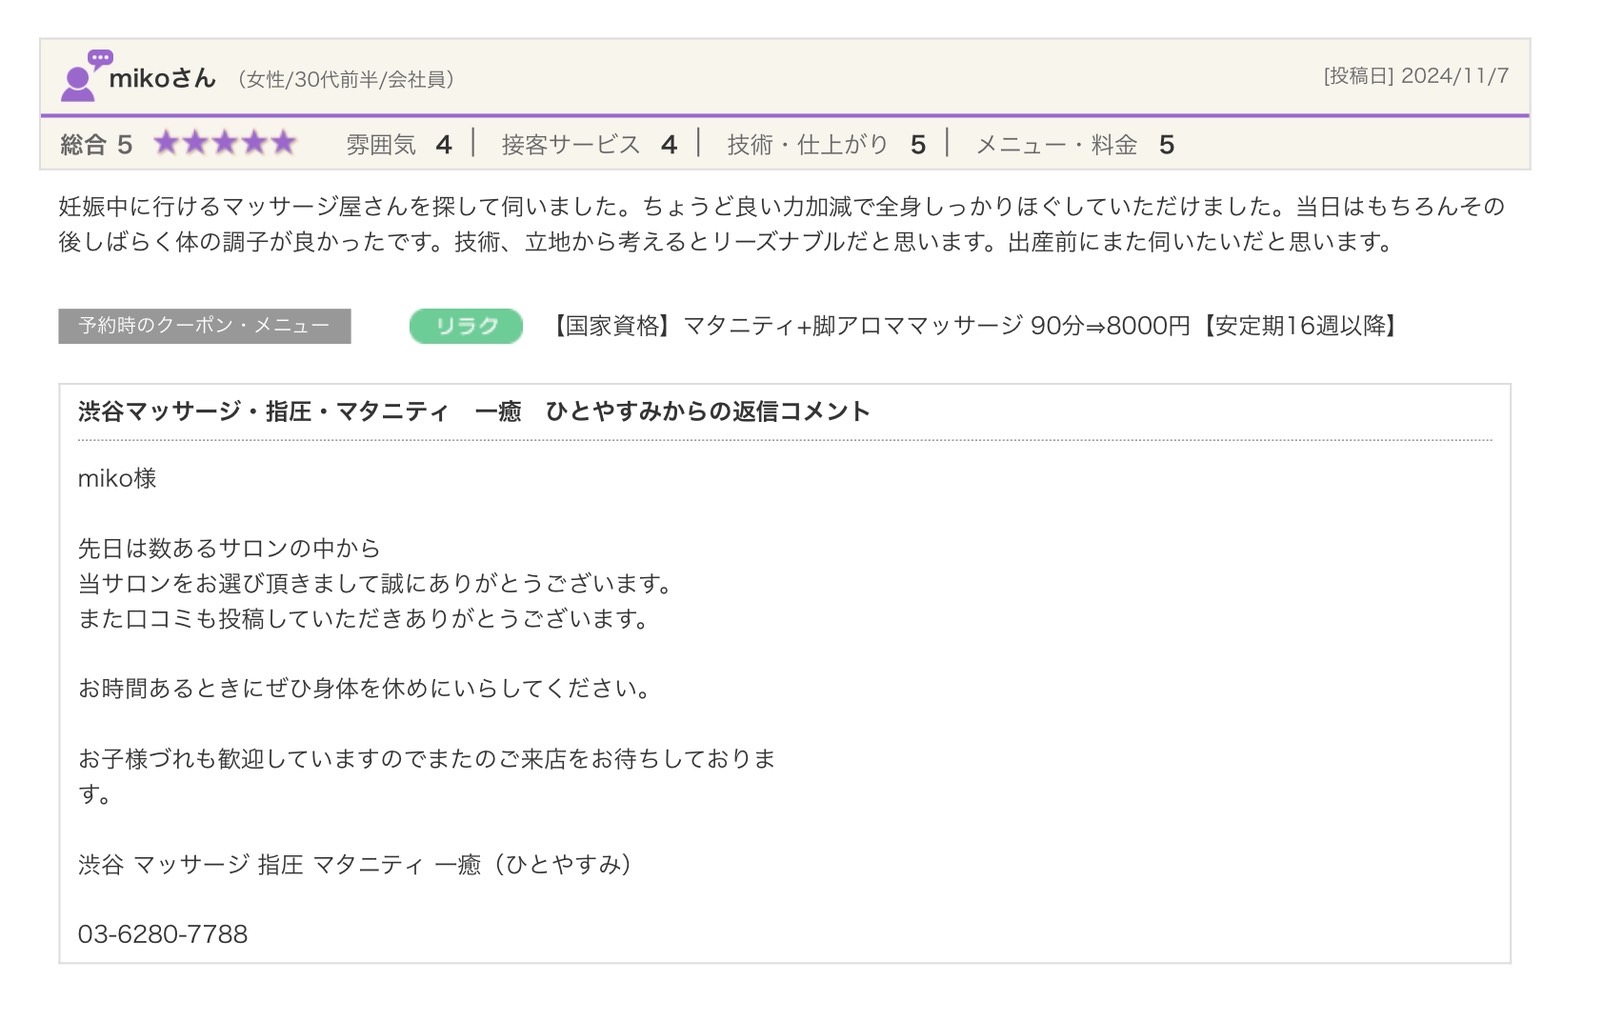This screenshot has width=1603, height=1021.
Task: Click the phone number 03-6280-7788
Action: 163,934
